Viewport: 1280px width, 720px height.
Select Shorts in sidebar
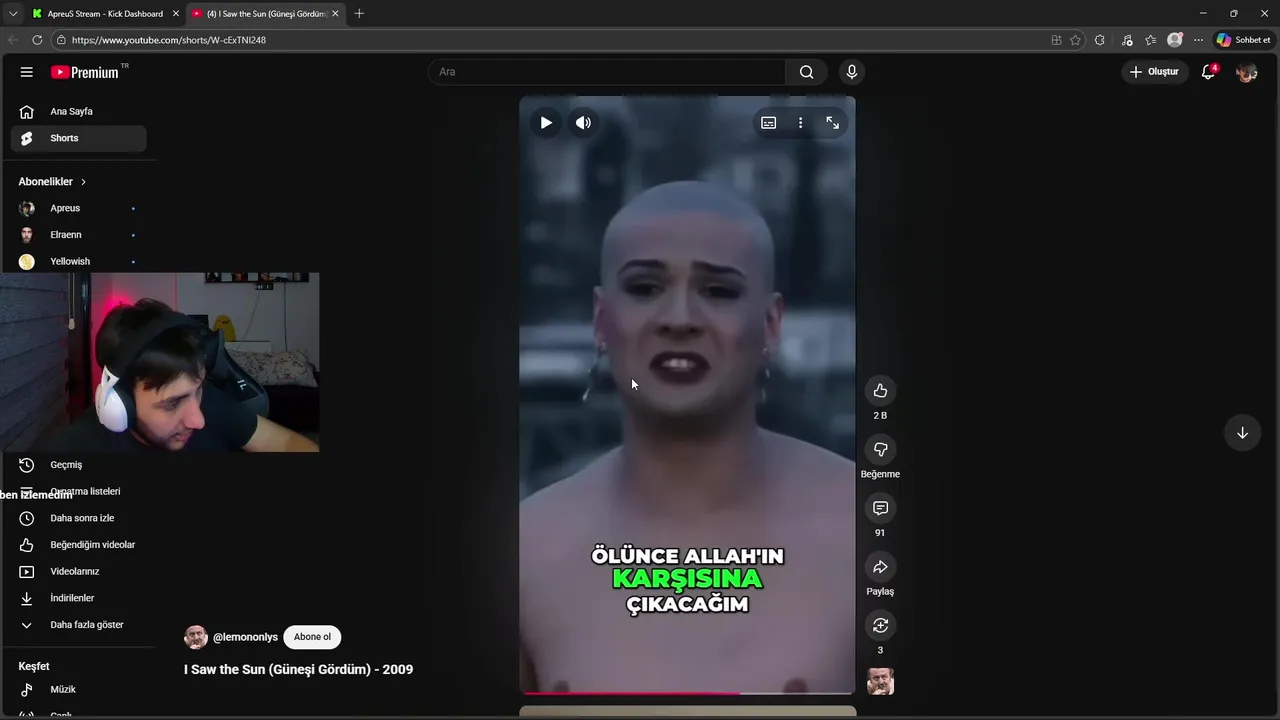click(x=78, y=138)
